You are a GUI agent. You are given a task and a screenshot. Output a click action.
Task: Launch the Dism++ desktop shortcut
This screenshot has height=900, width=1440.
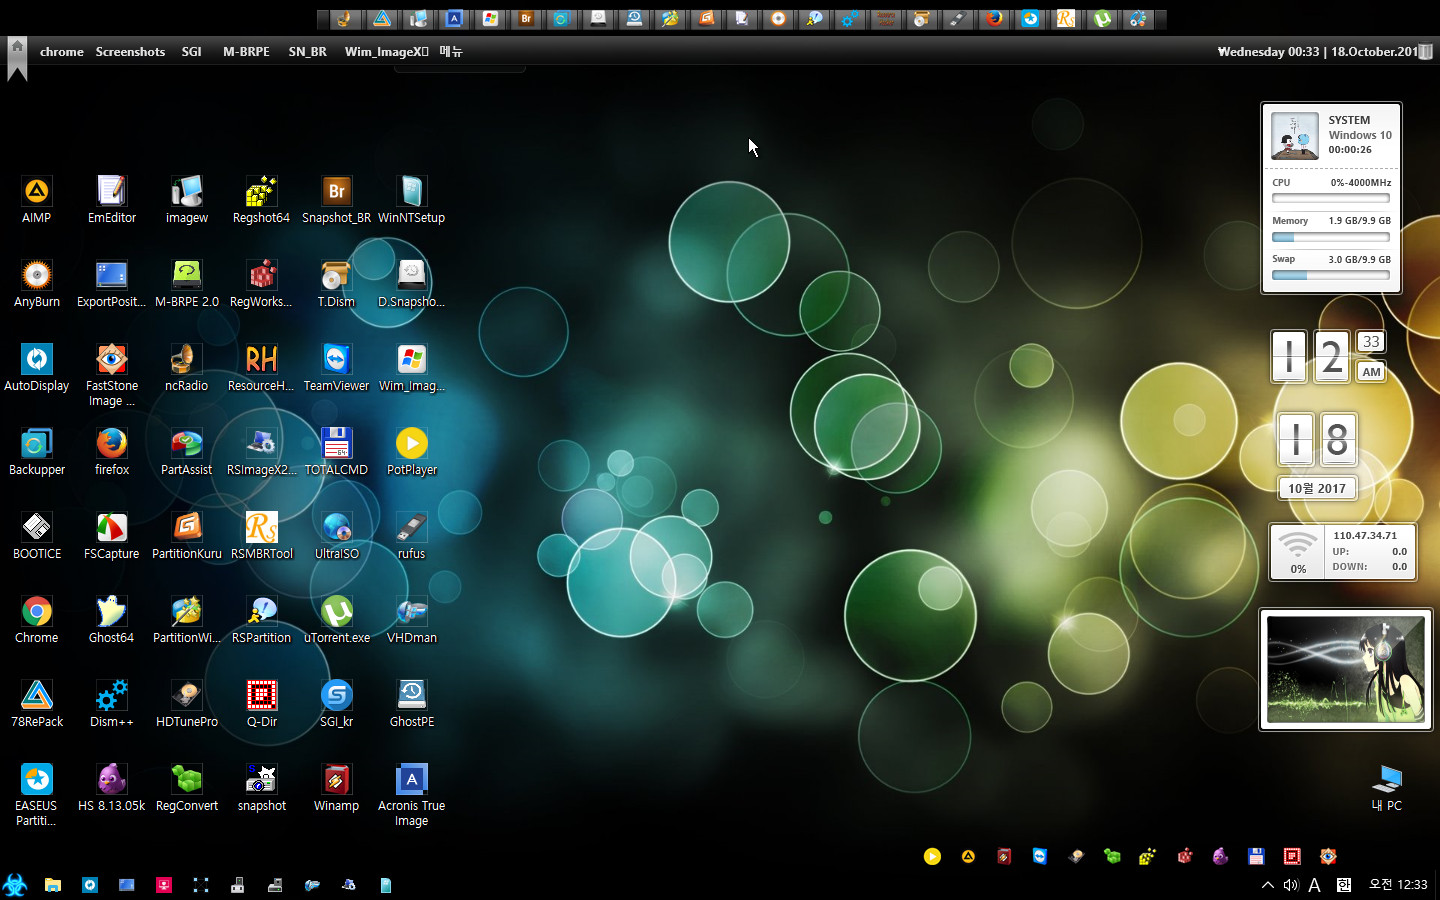tap(112, 704)
